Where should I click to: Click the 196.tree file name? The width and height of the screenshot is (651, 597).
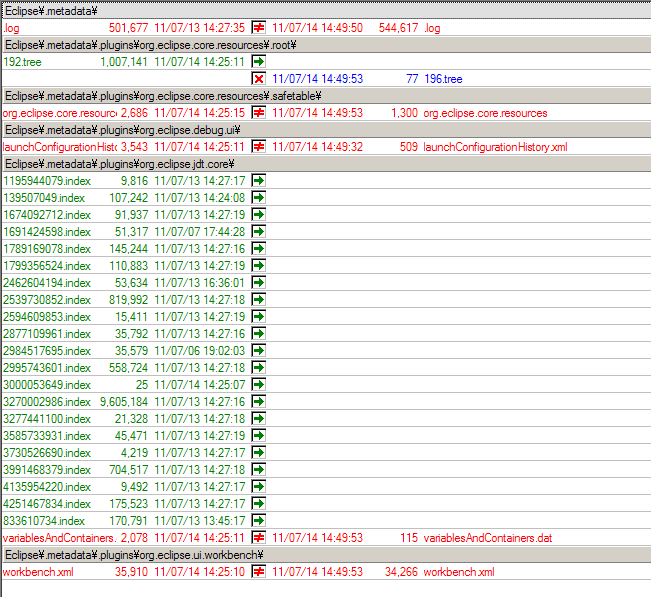[x=443, y=79]
